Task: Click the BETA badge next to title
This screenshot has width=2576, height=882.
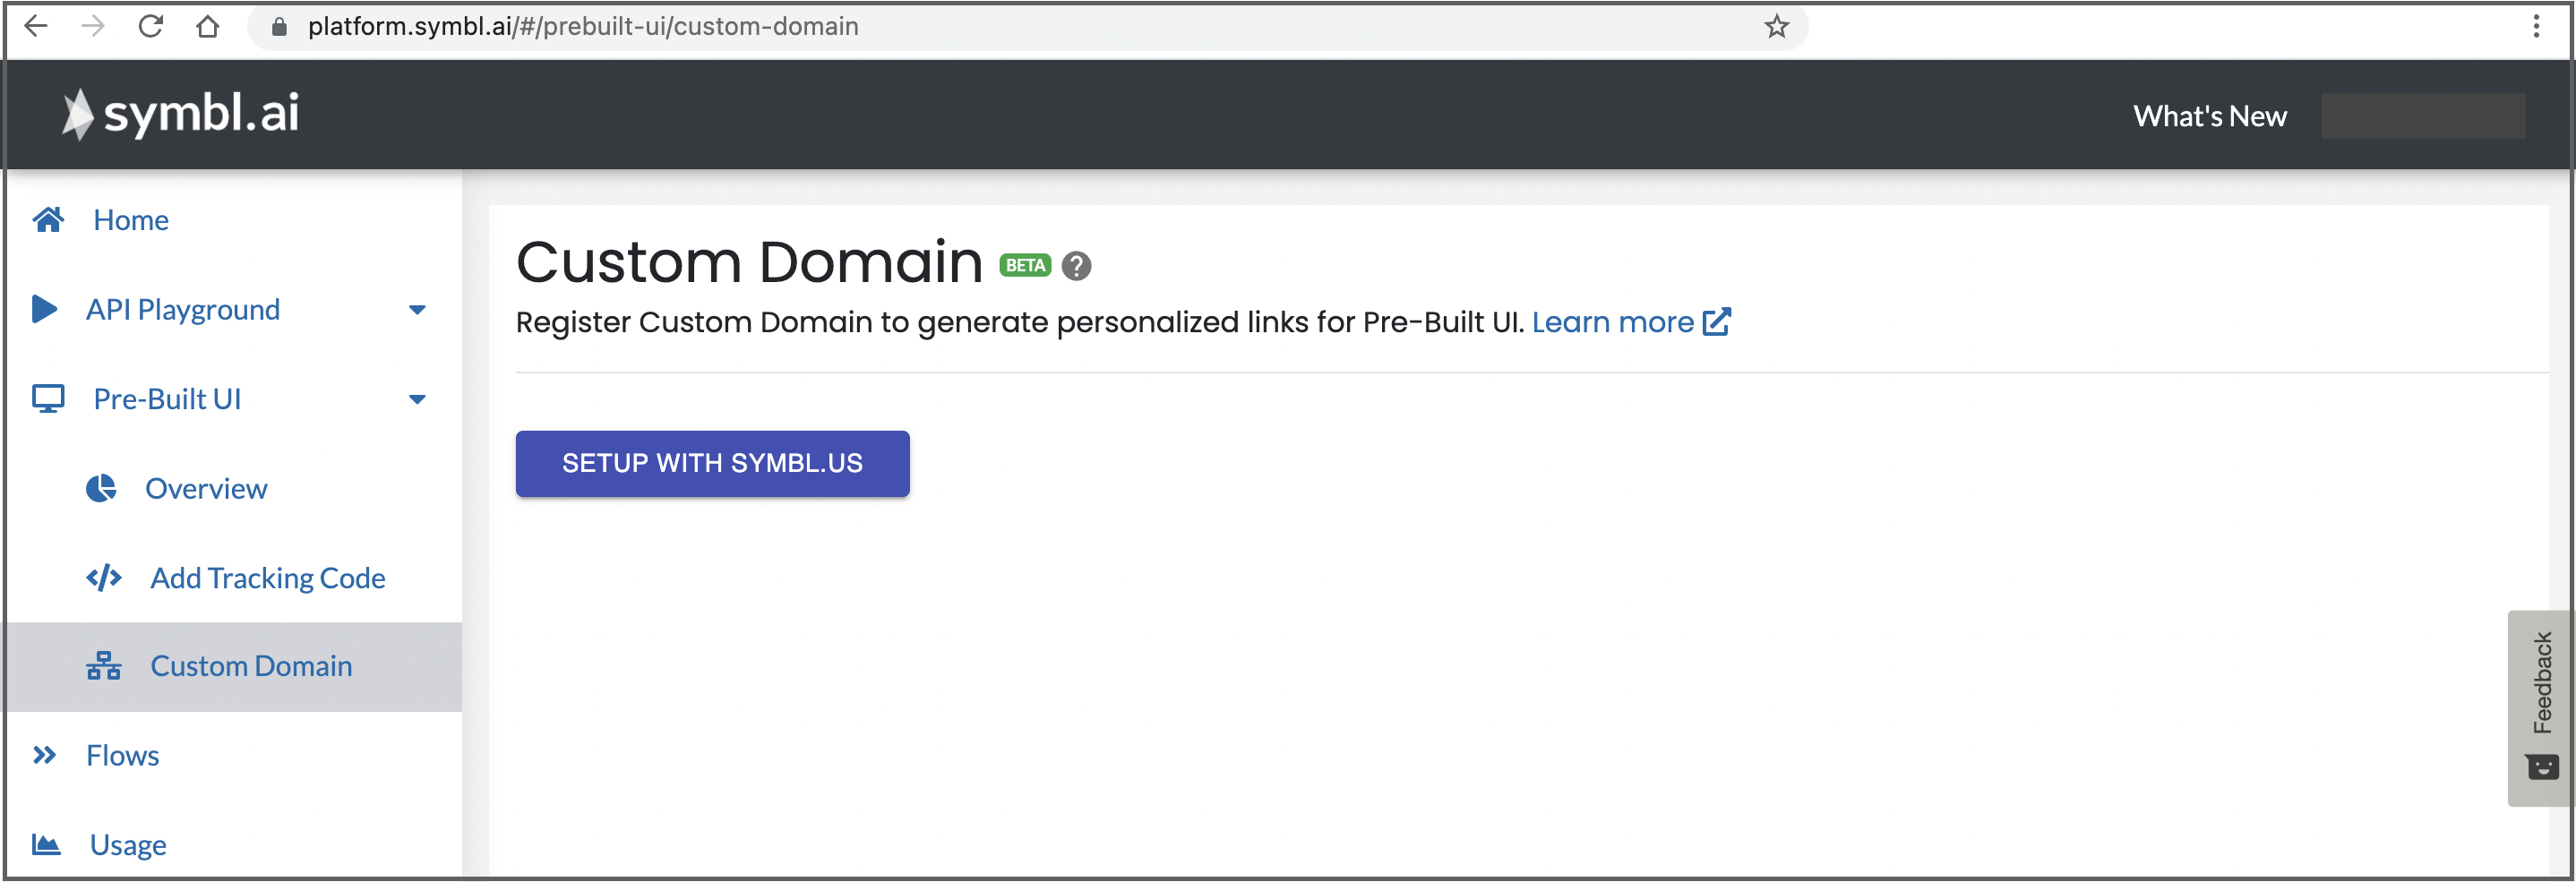Action: tap(1025, 266)
